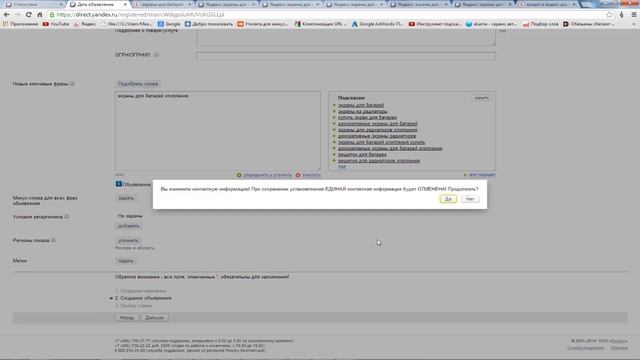The width and height of the screenshot is (640, 360).
Task: Switch to the Дать объявление browser tab
Action: 97,4
